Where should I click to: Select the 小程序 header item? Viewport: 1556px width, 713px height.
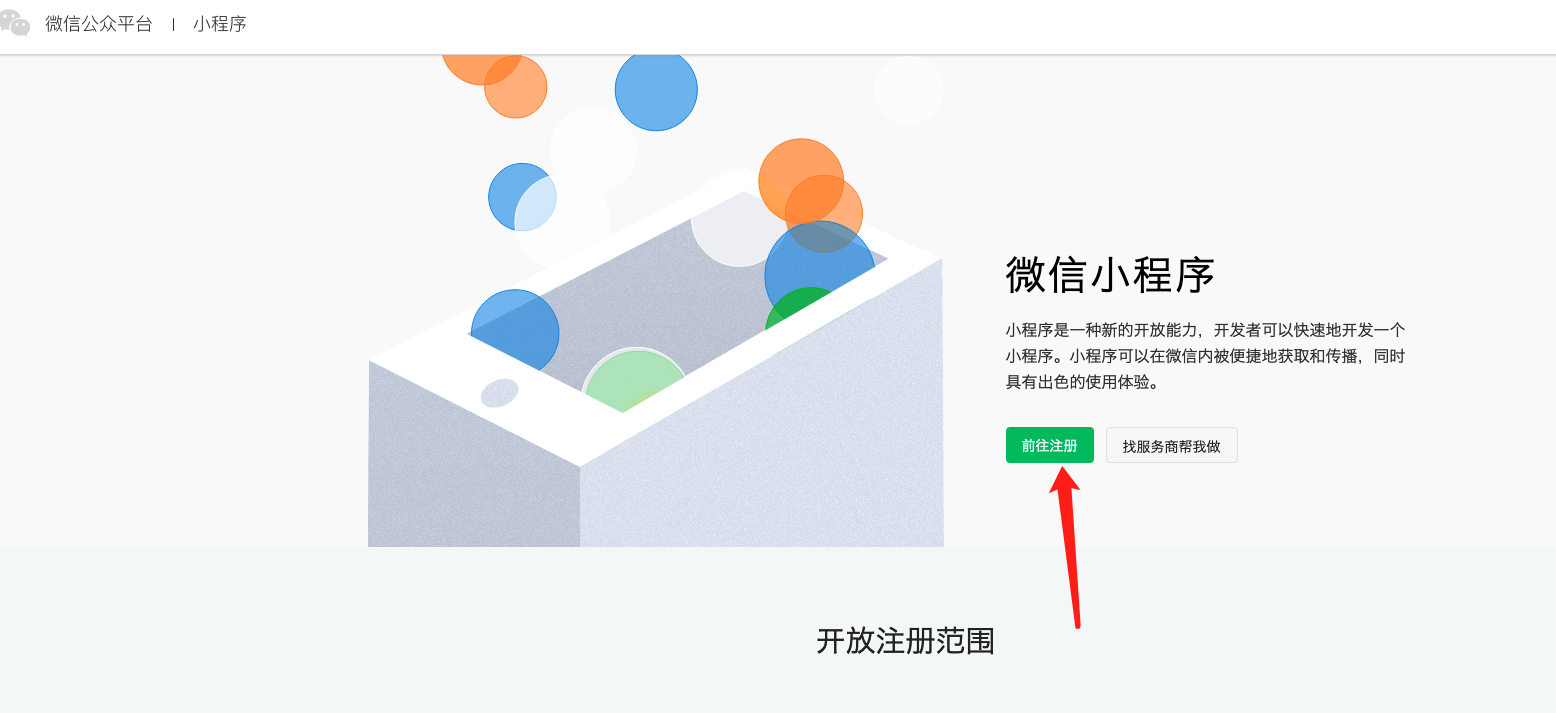[220, 24]
